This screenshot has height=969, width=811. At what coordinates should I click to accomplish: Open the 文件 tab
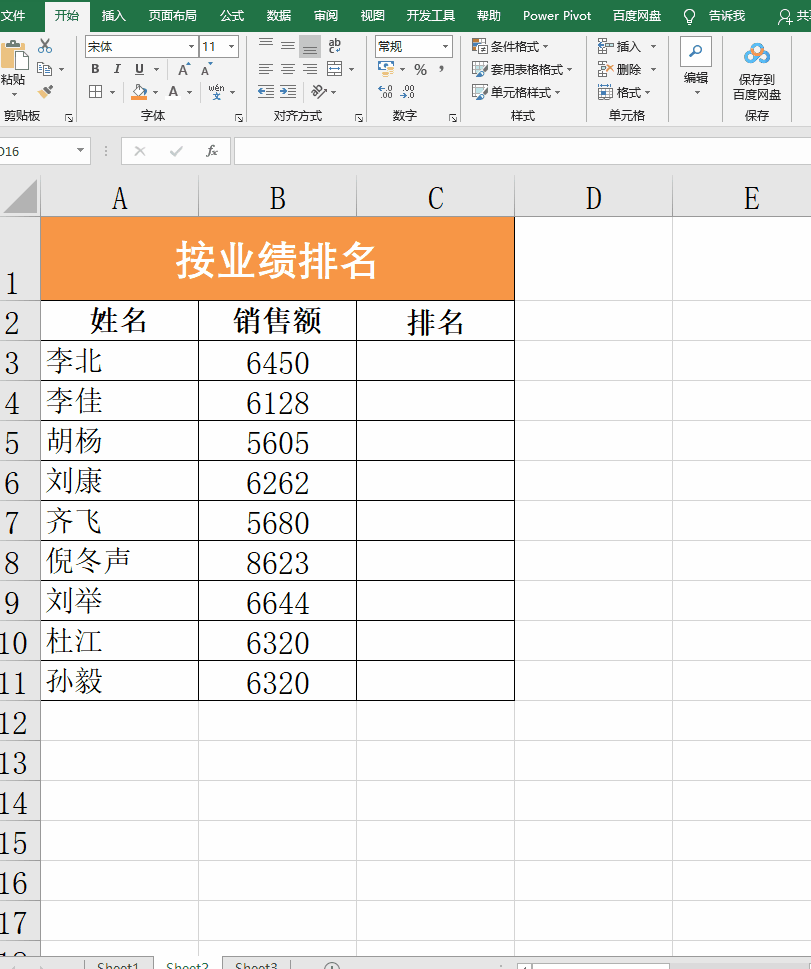point(14,15)
